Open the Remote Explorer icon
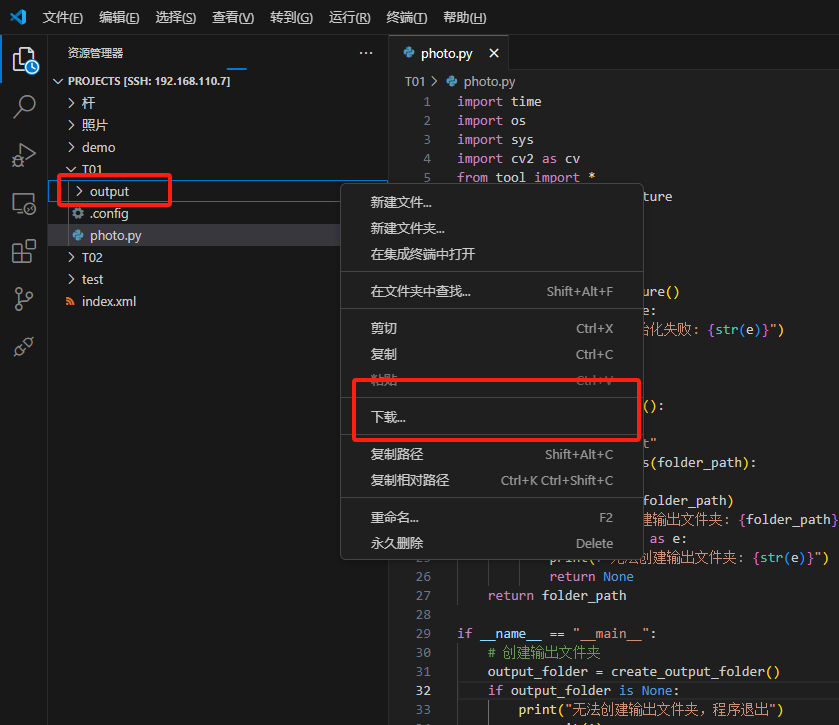839x725 pixels. (24, 204)
